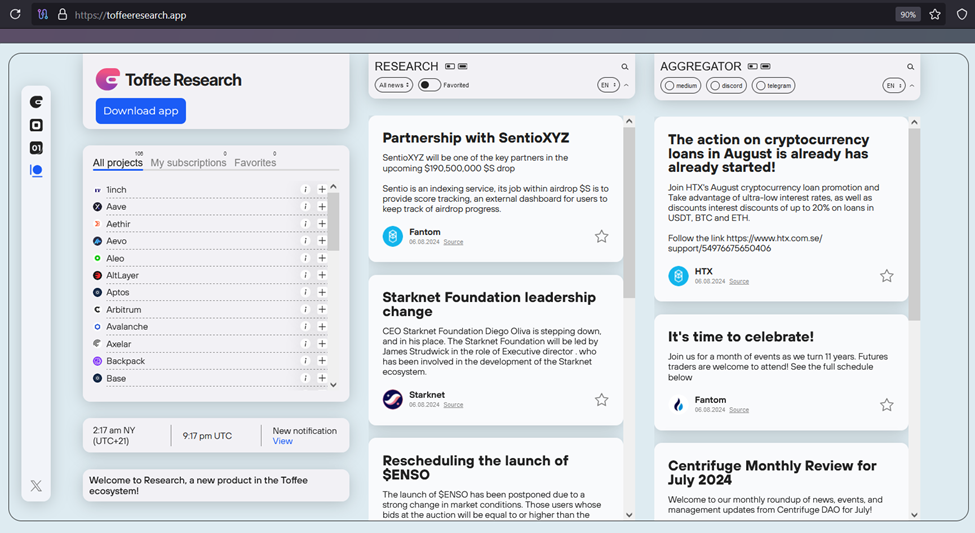The image size is (975, 533).
Task: Search in the Aggregator panel
Action: [910, 67]
